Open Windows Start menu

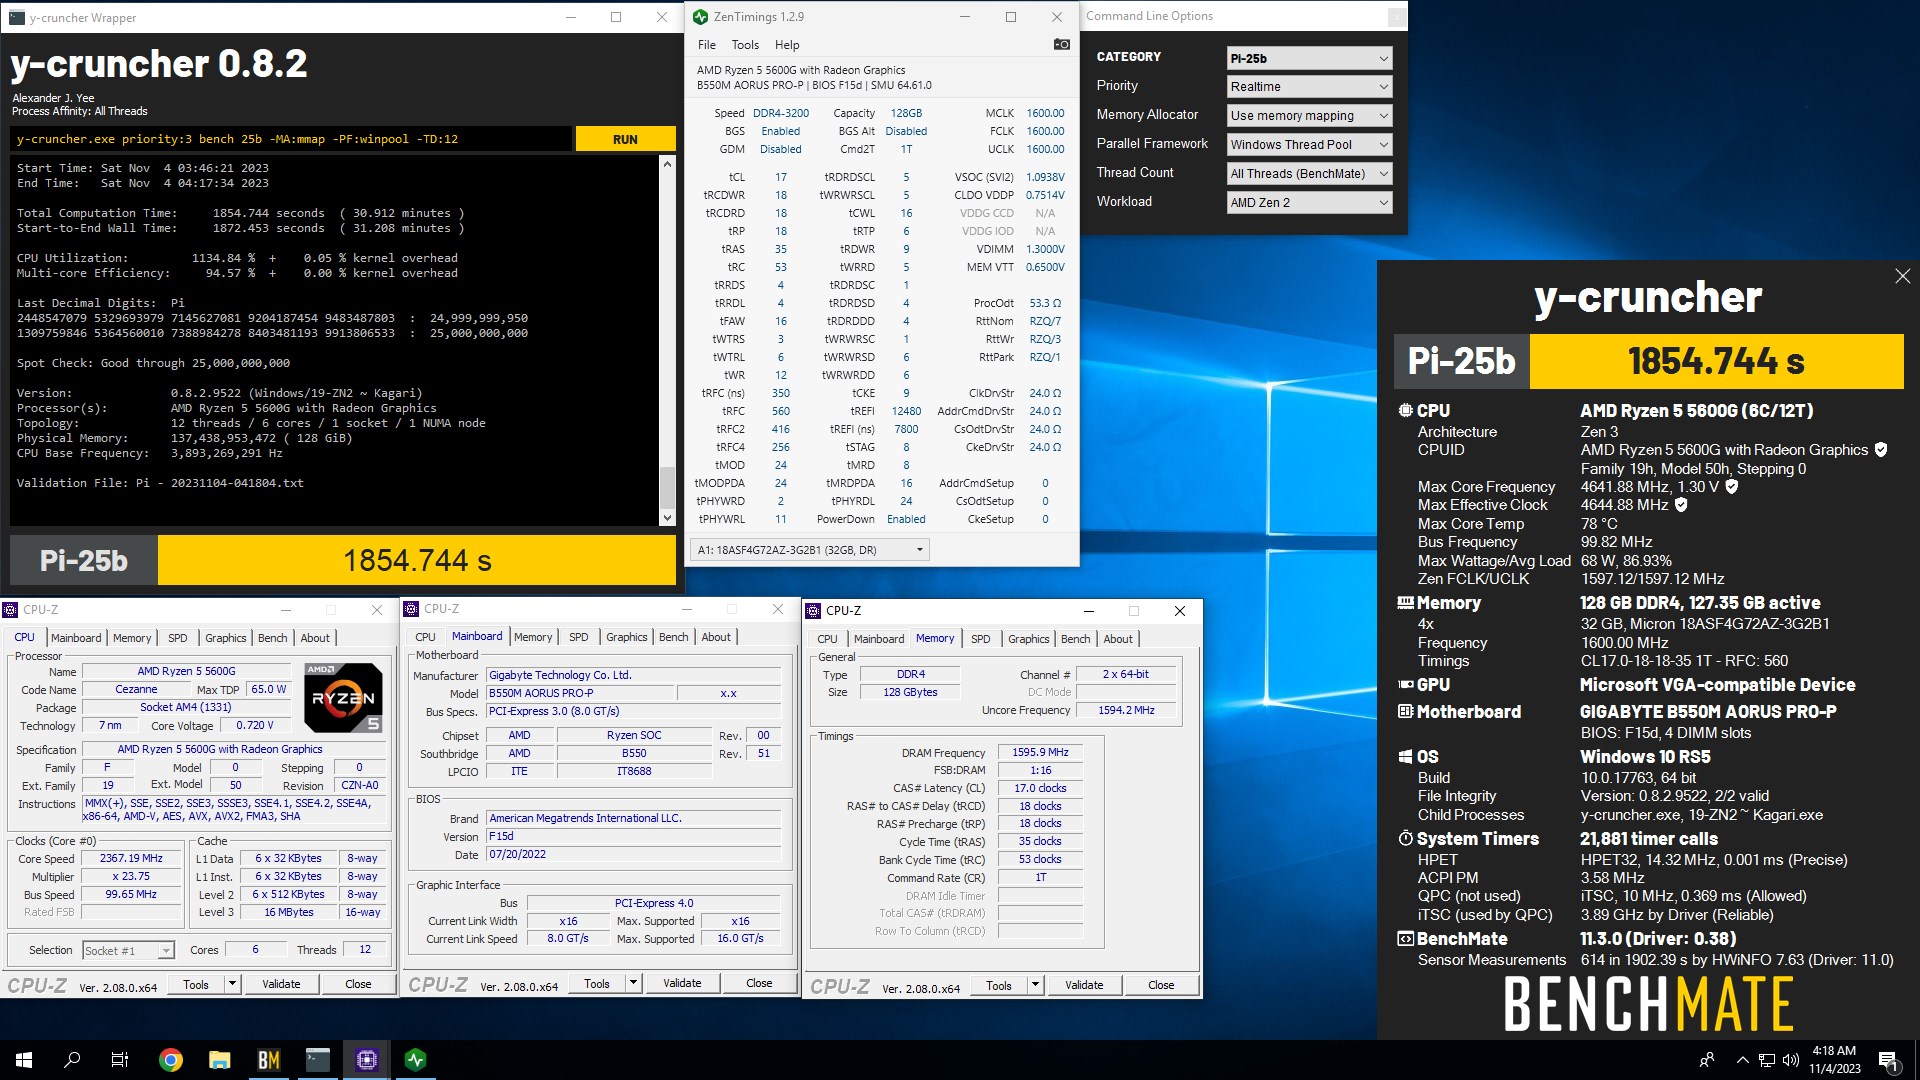(x=24, y=1060)
